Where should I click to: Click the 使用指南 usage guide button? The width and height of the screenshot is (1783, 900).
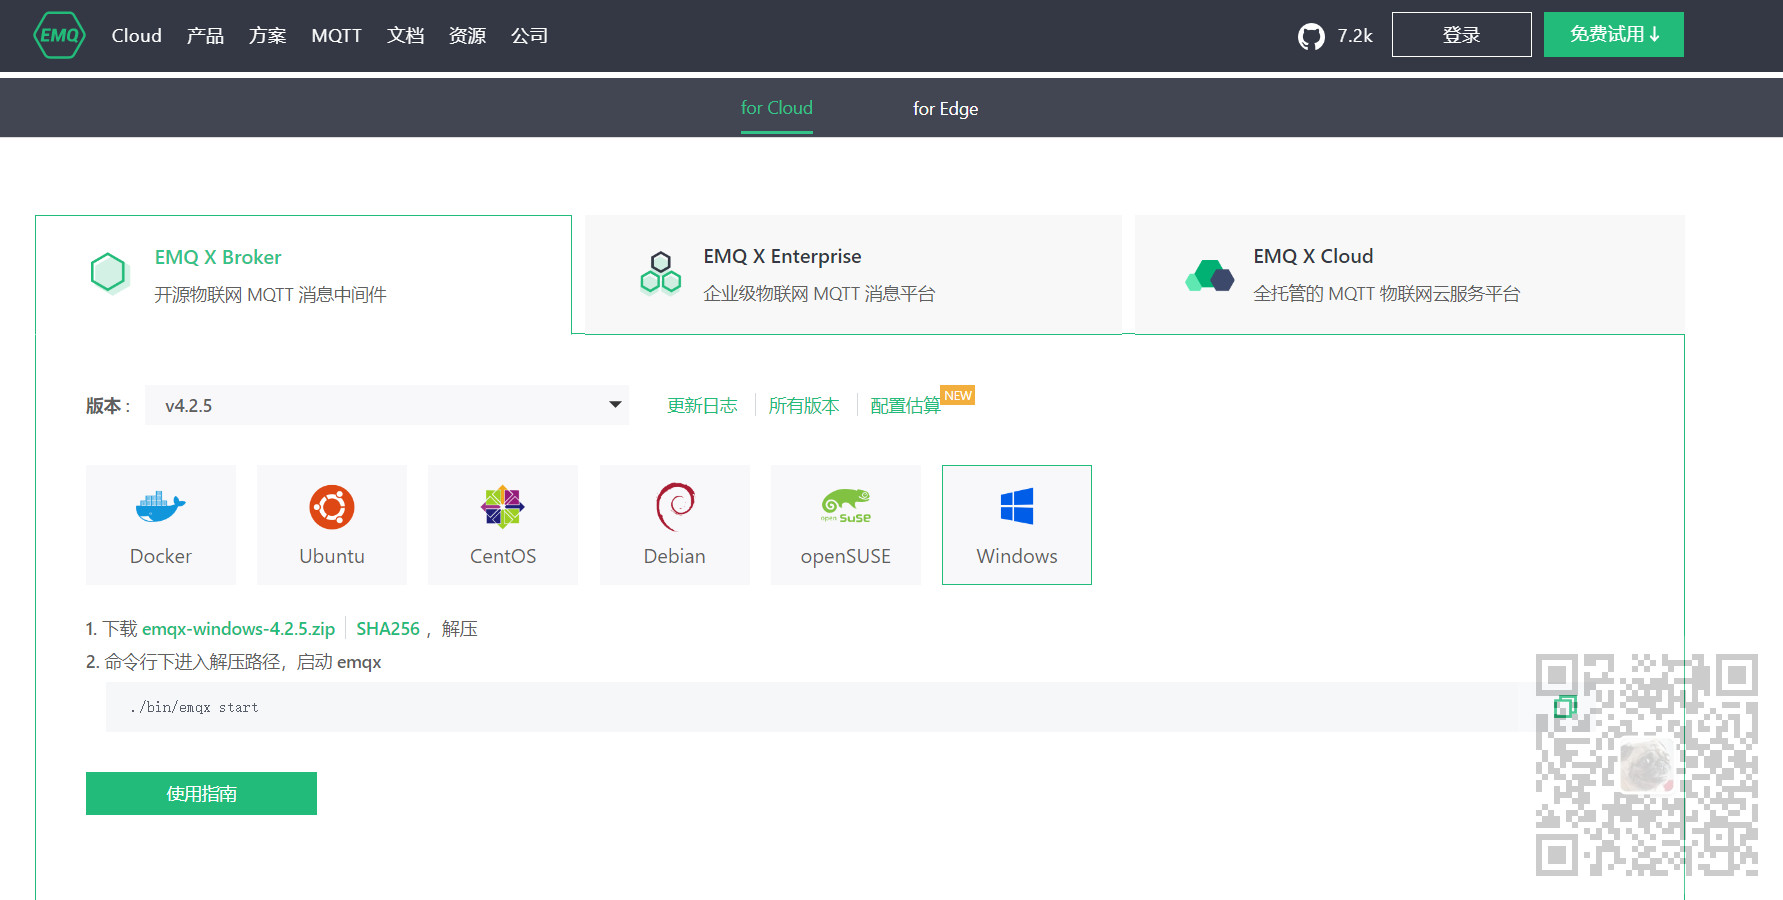pyautogui.click(x=201, y=793)
